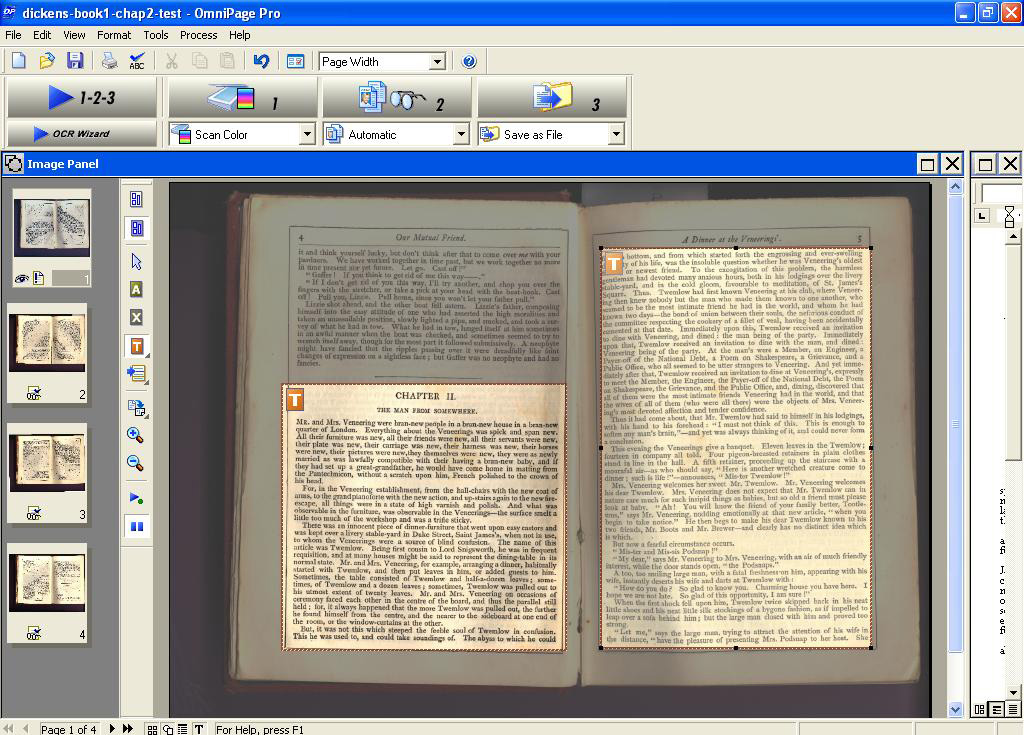
Task: Click the bold T text editor icon in status bar
Action: (199, 729)
